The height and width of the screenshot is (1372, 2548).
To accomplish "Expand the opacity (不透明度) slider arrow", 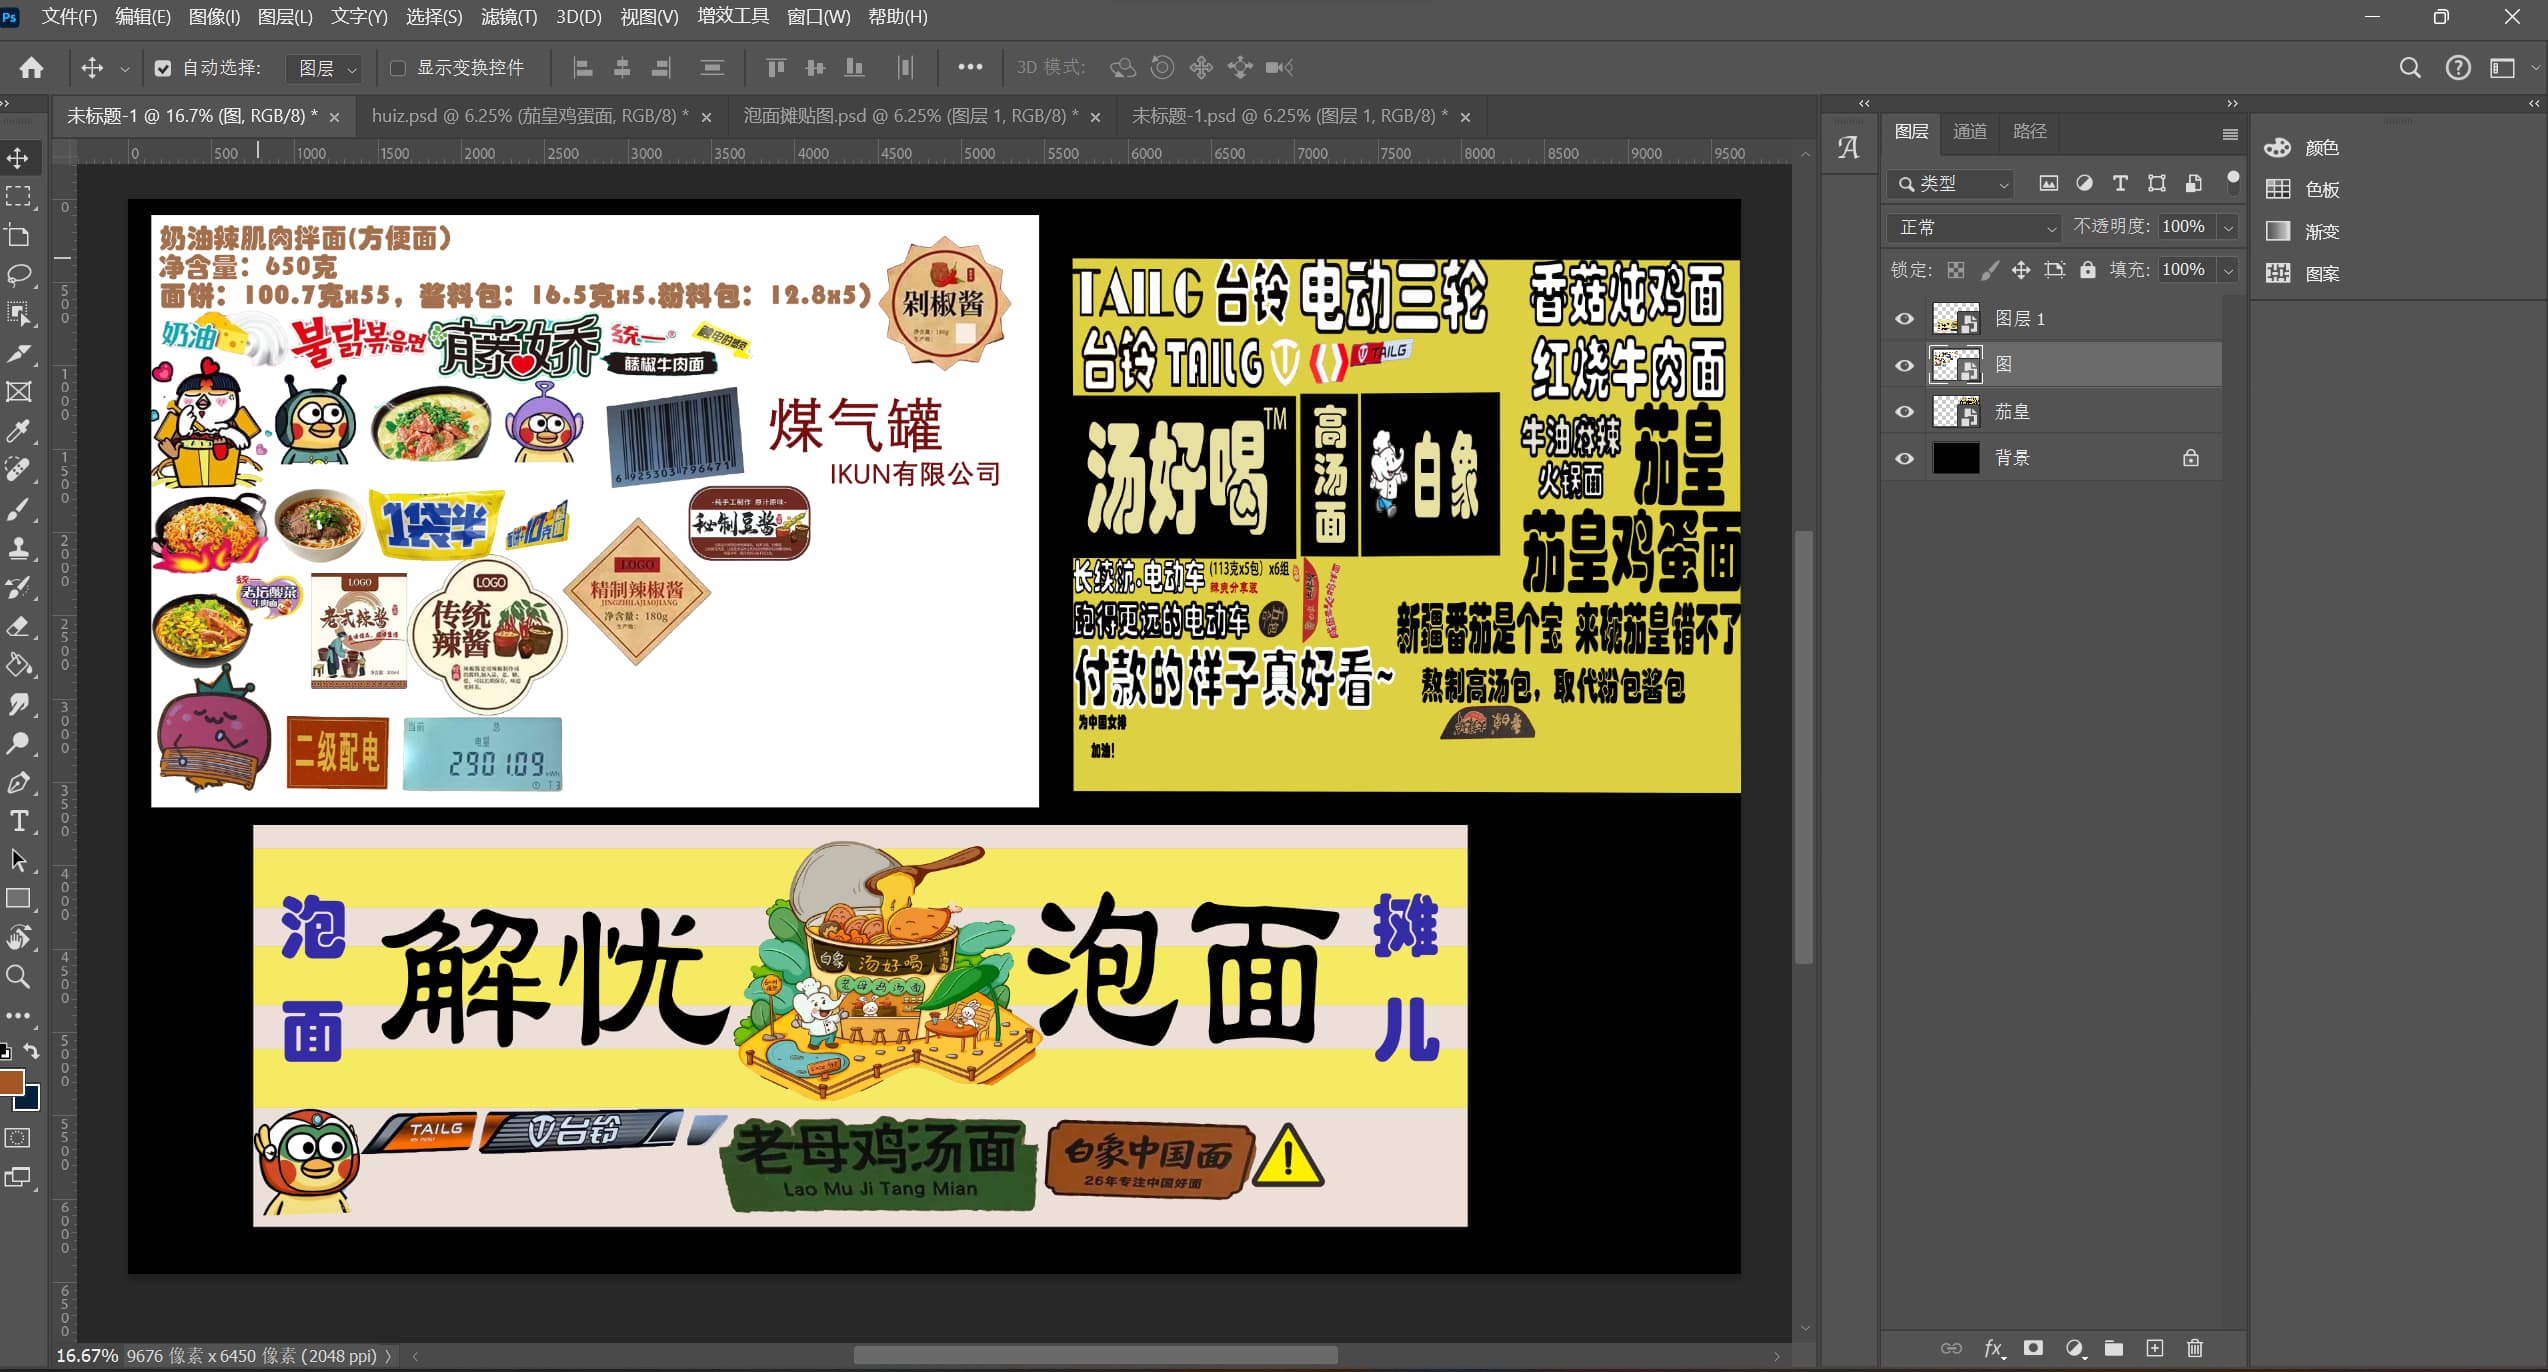I will click(x=2228, y=227).
